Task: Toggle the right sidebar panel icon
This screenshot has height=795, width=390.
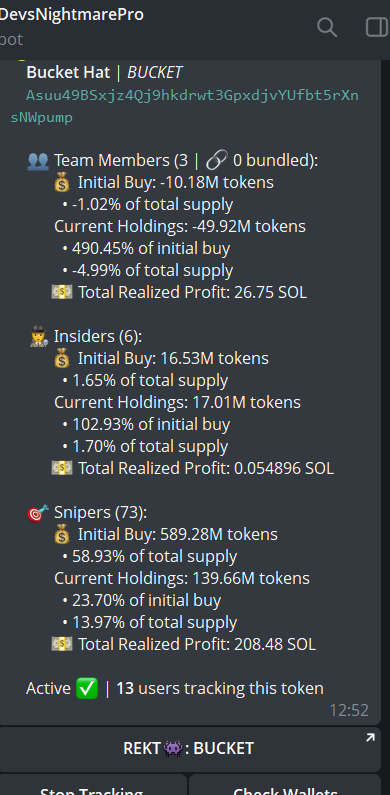Action: [377, 27]
